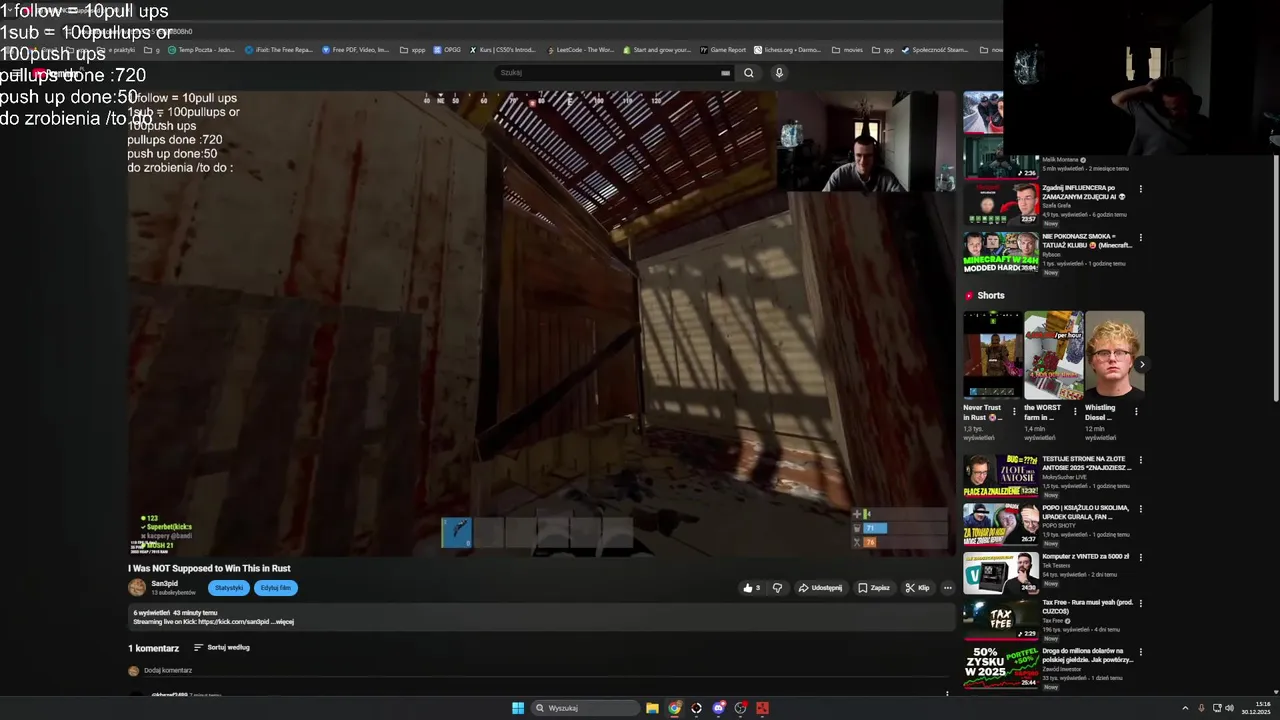Viewport: 1280px width, 720px height.
Task: Open options for TESTUJE STRONE NA ZLOTE video
Action: pyautogui.click(x=1140, y=460)
